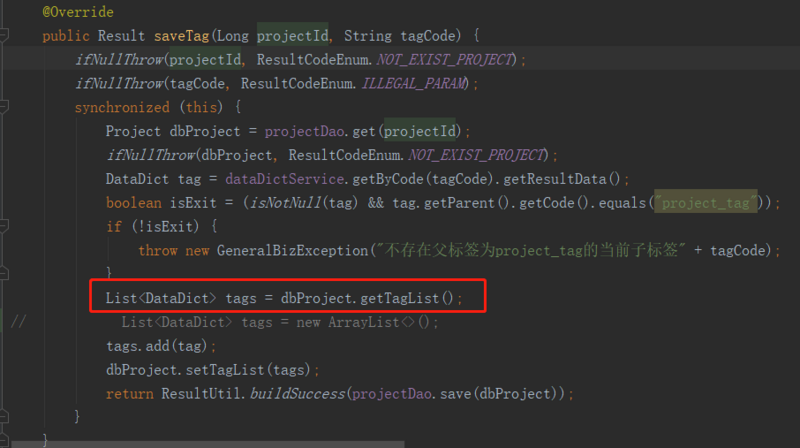The width and height of the screenshot is (800, 448).
Task: Click the equals method call
Action: point(622,203)
